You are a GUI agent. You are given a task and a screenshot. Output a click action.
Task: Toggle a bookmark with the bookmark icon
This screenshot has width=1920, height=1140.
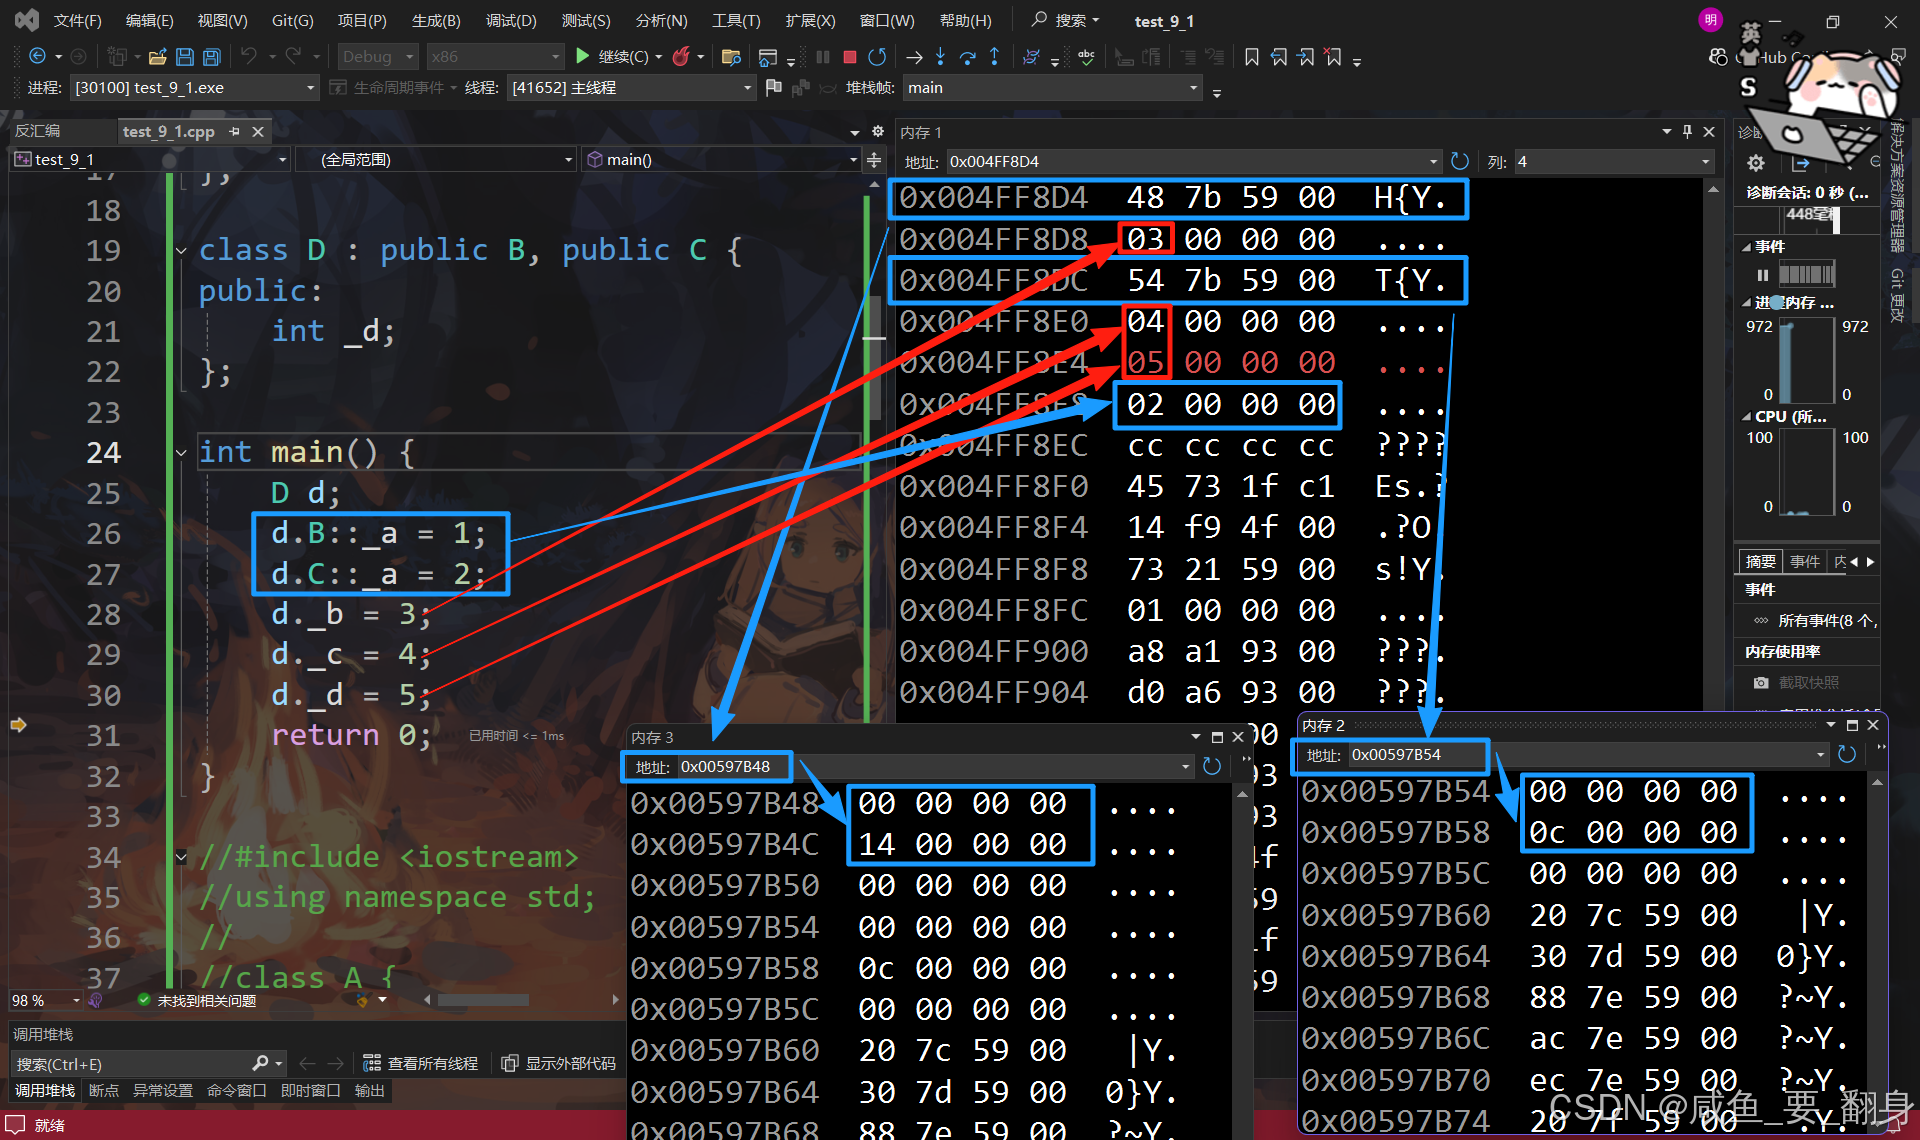1252,57
